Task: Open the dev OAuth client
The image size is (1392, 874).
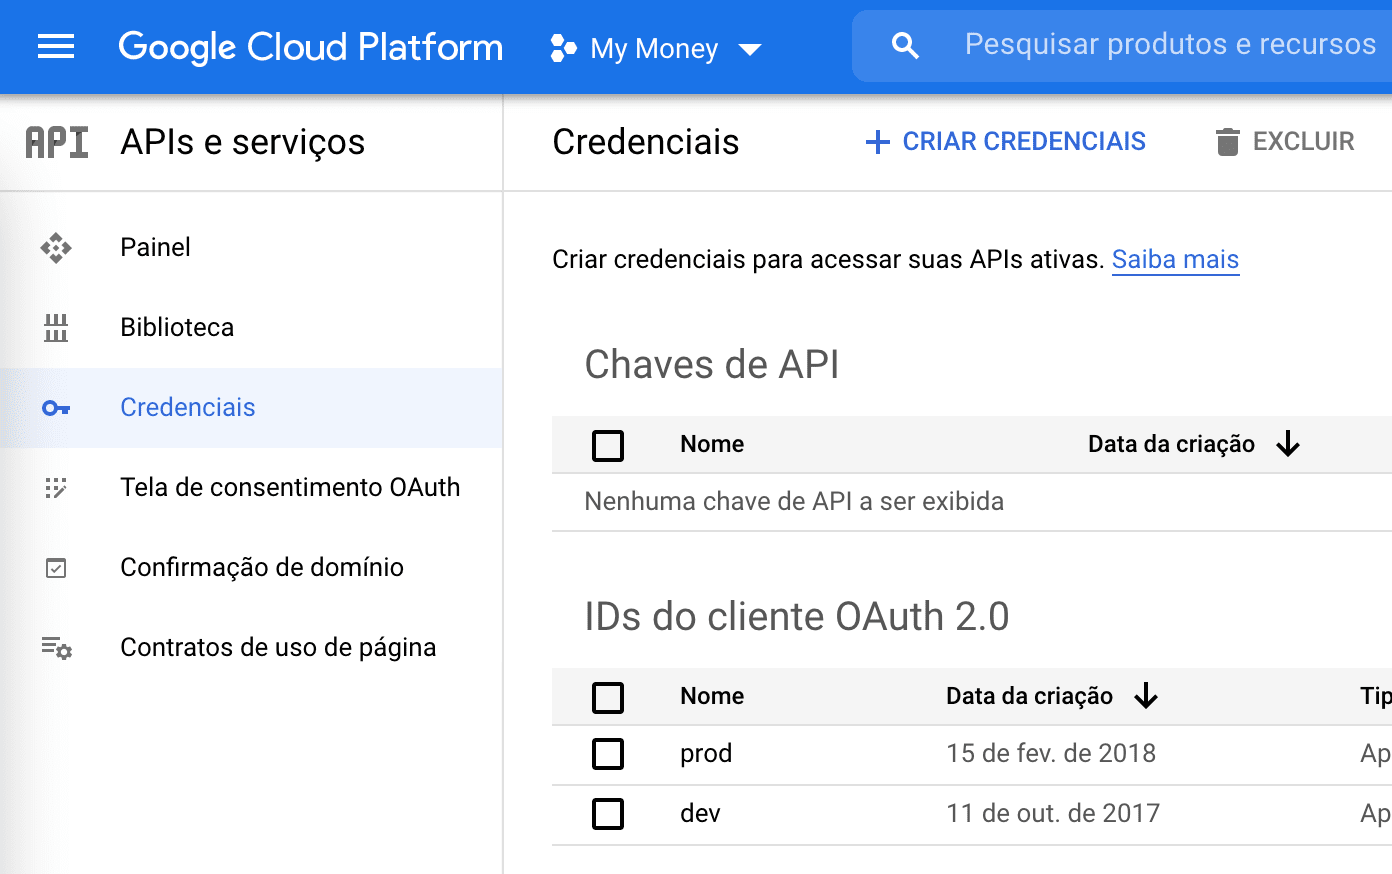Action: click(x=700, y=813)
